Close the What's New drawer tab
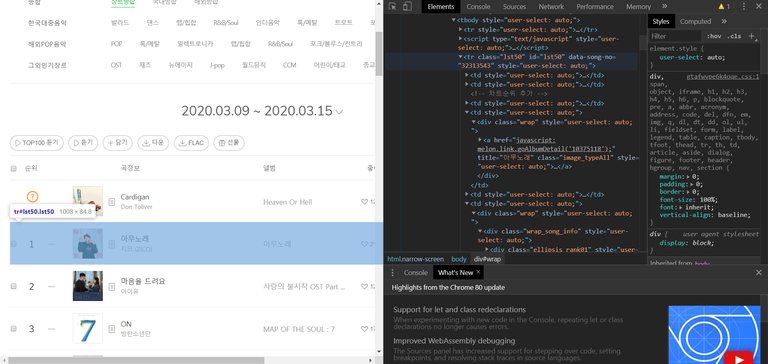 click(479, 272)
